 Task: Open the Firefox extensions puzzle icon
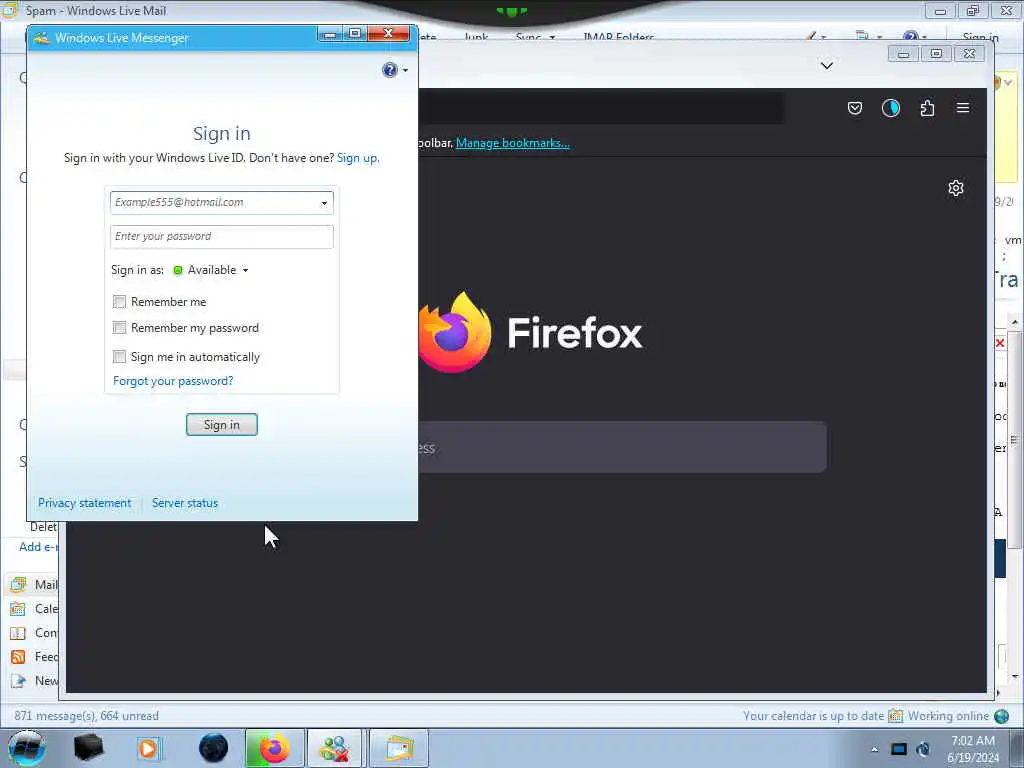coord(927,108)
